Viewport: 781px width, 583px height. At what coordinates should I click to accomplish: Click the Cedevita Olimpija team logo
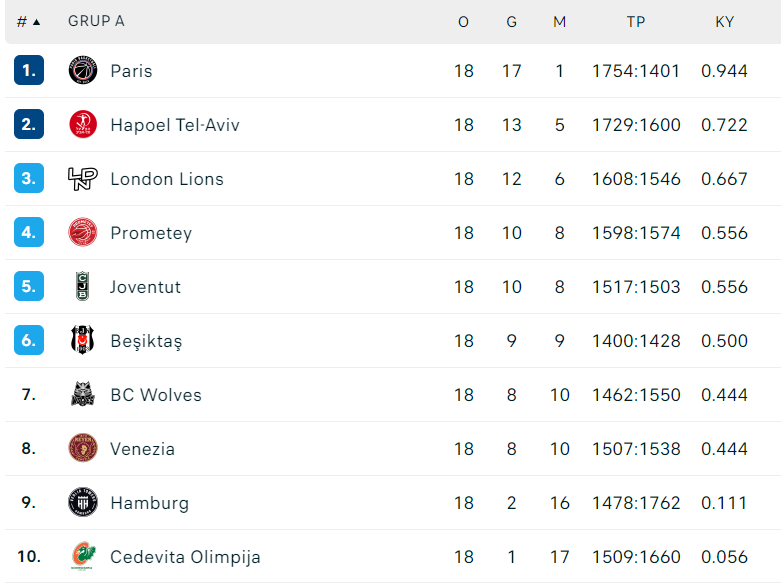83,557
